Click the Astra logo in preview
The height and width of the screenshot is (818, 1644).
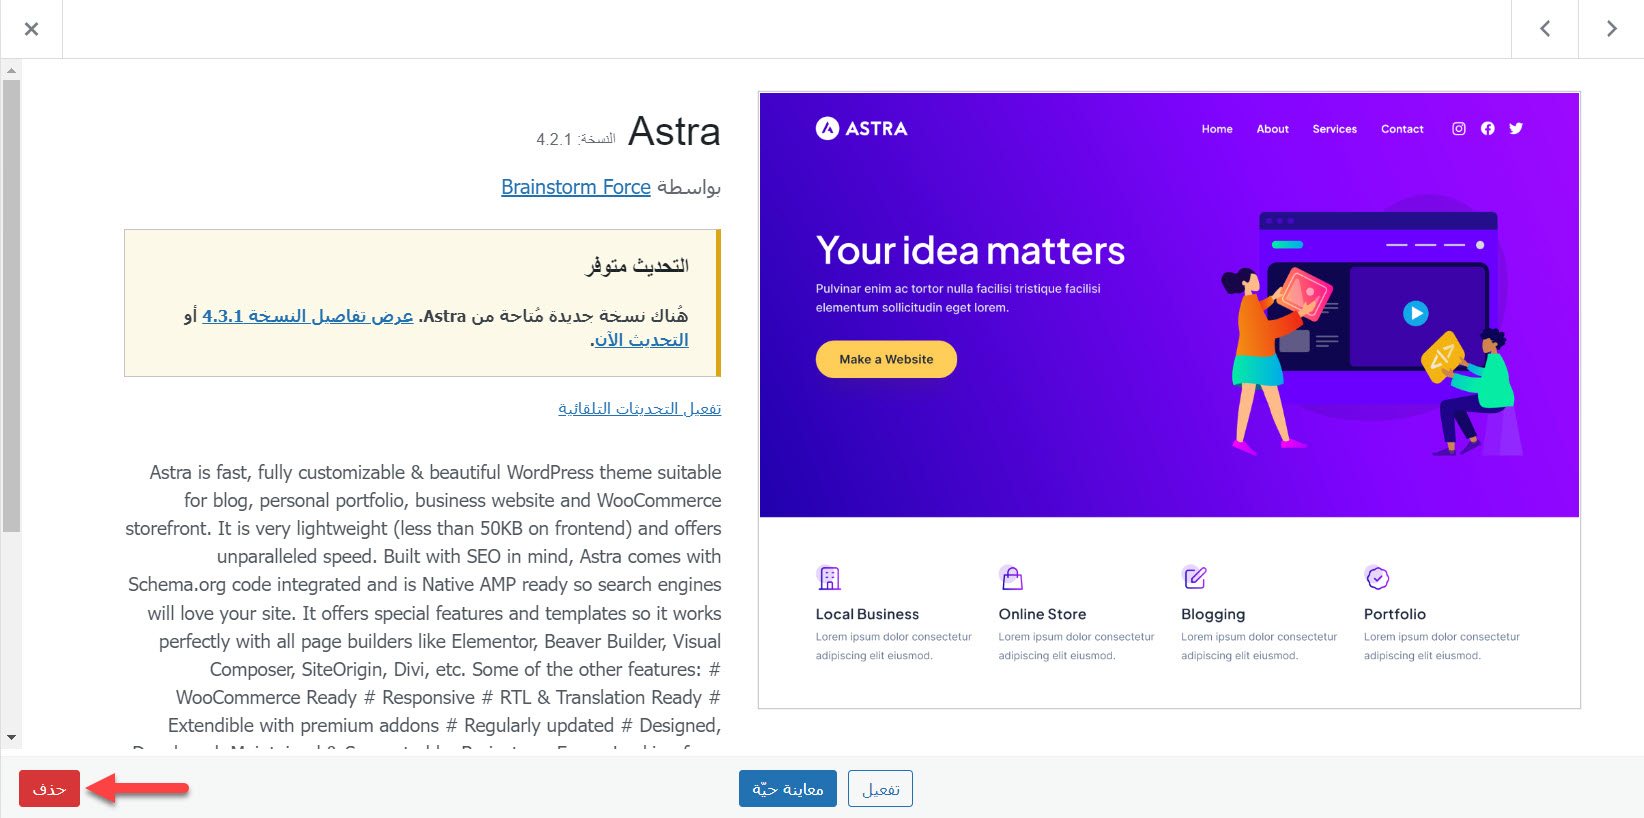(862, 129)
